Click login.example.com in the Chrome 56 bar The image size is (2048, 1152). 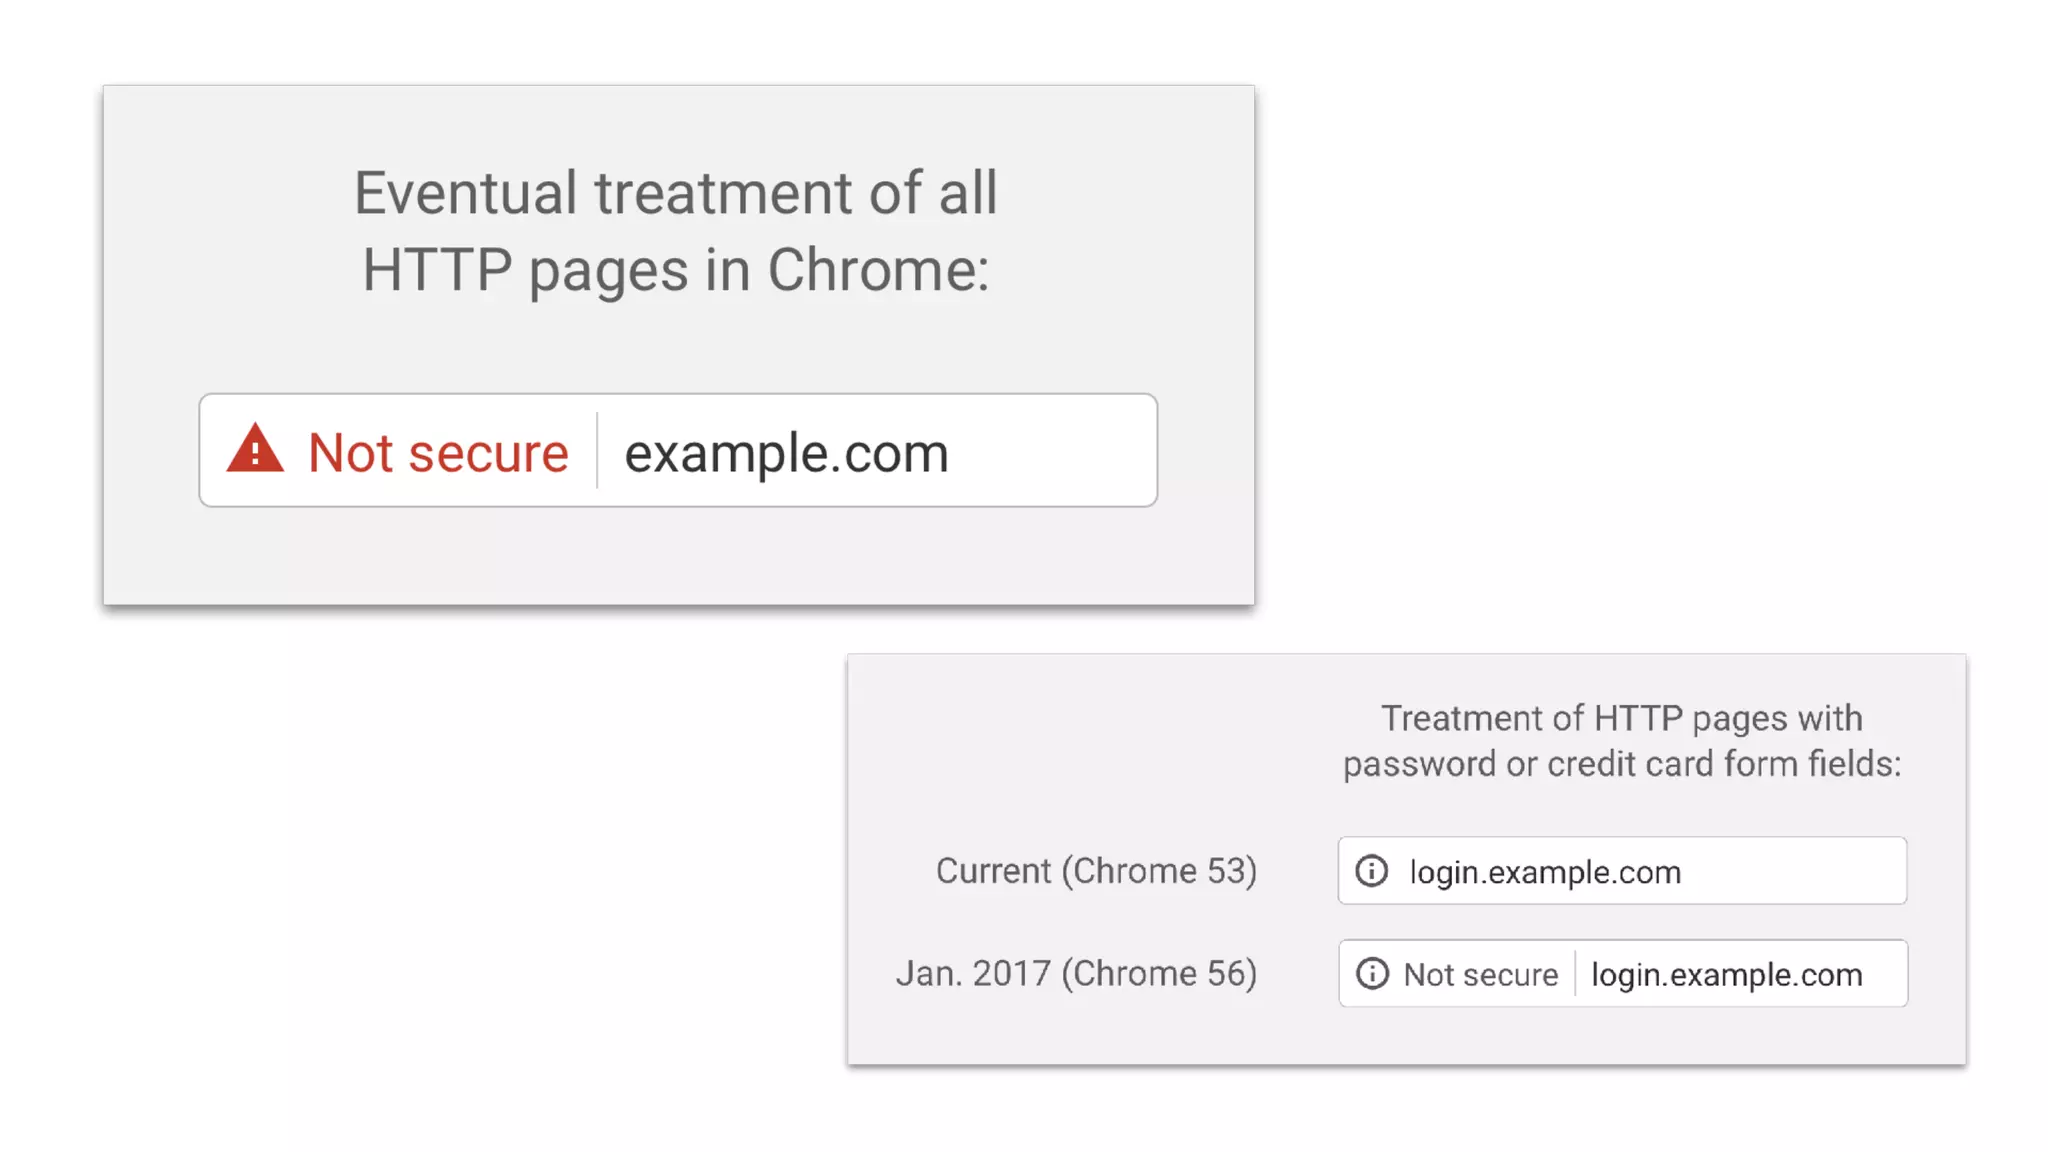coord(1726,974)
